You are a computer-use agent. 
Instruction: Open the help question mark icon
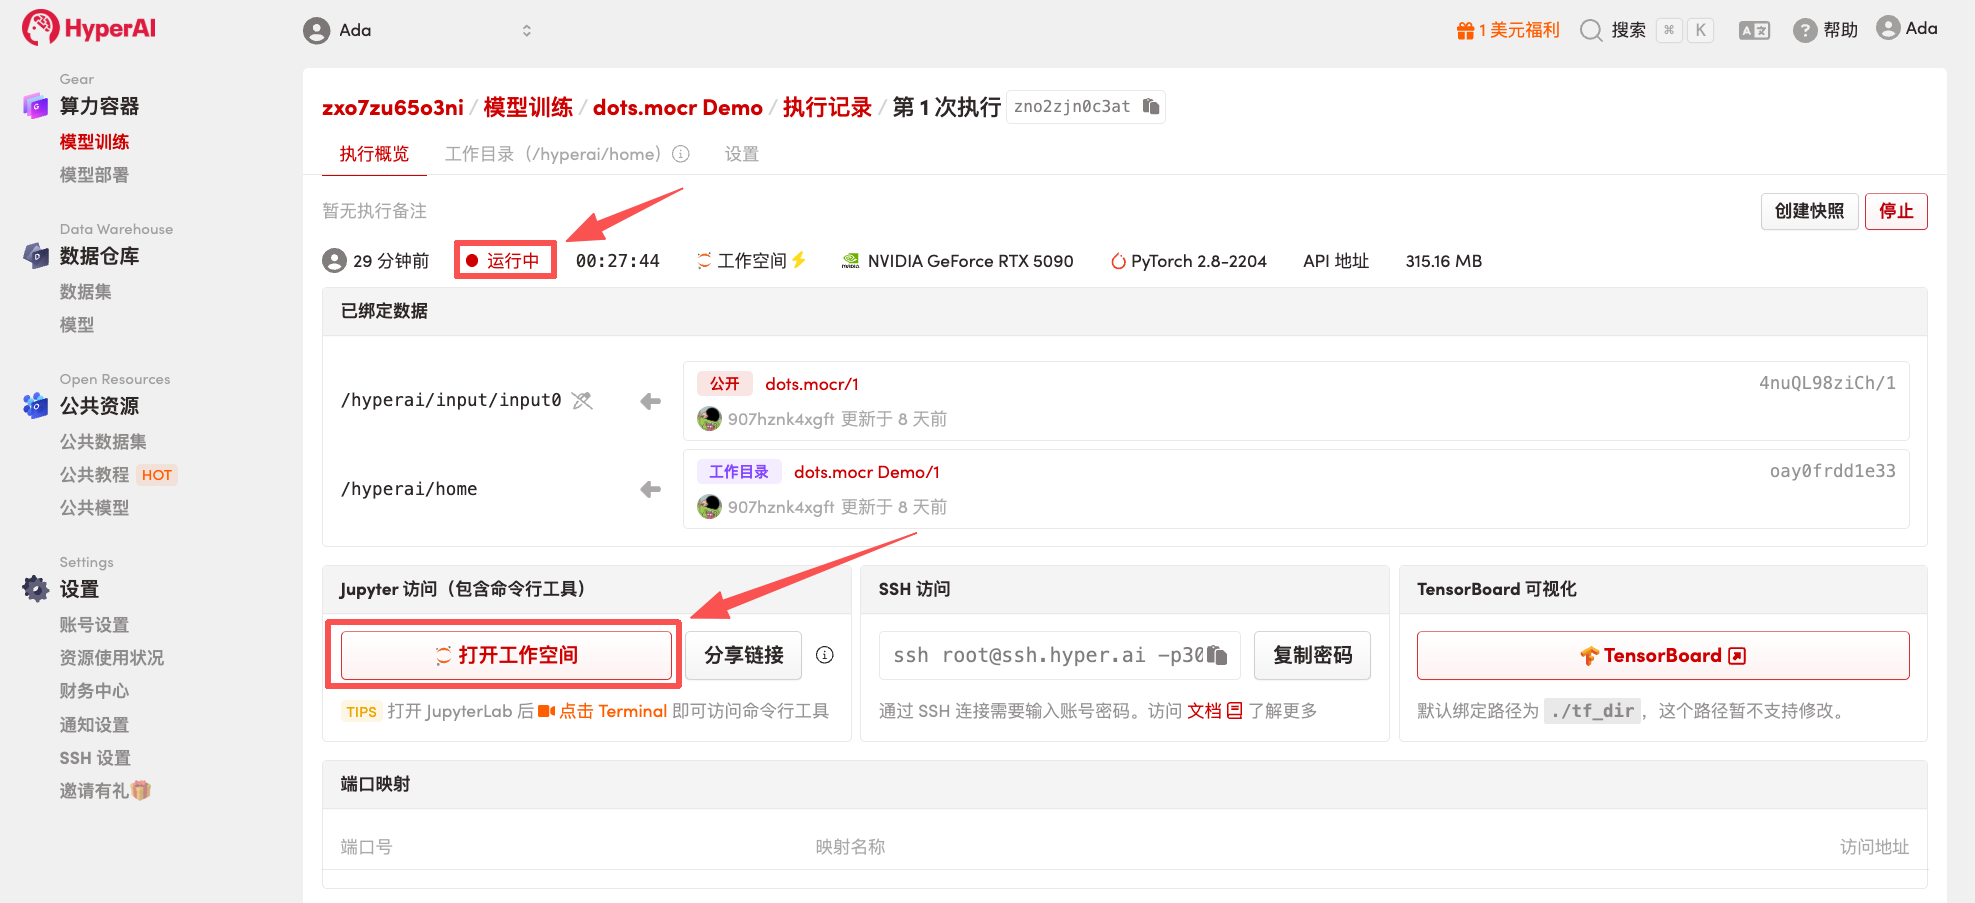(1804, 30)
